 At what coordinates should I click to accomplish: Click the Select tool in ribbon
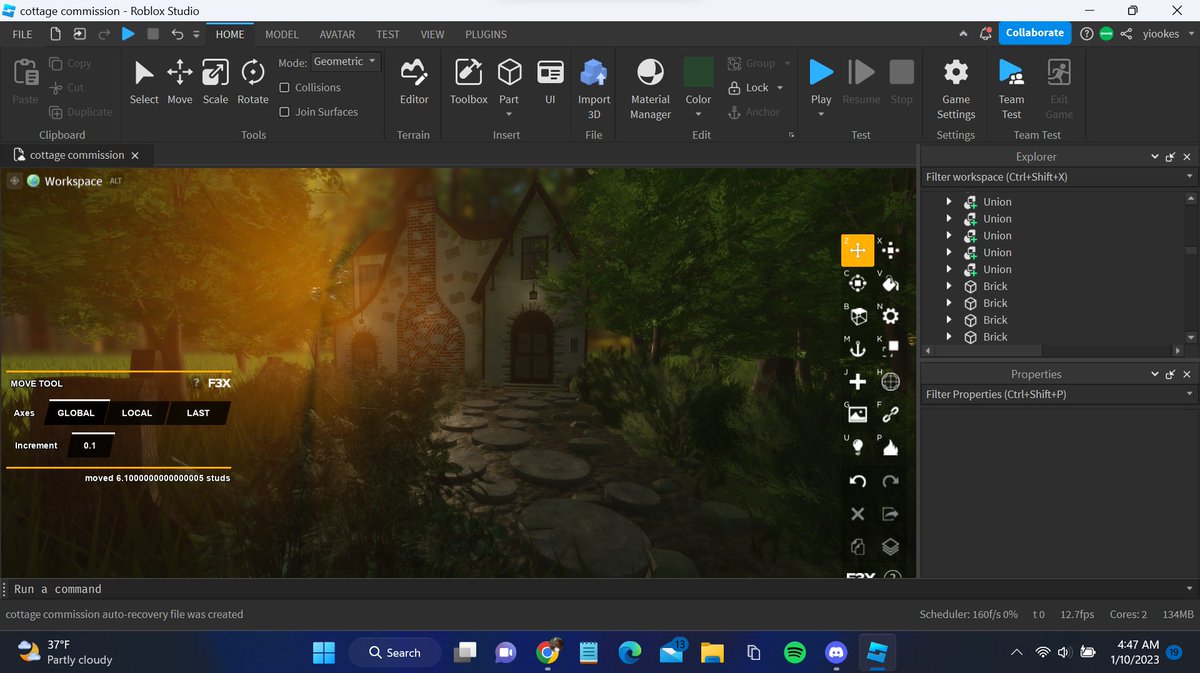[x=144, y=82]
